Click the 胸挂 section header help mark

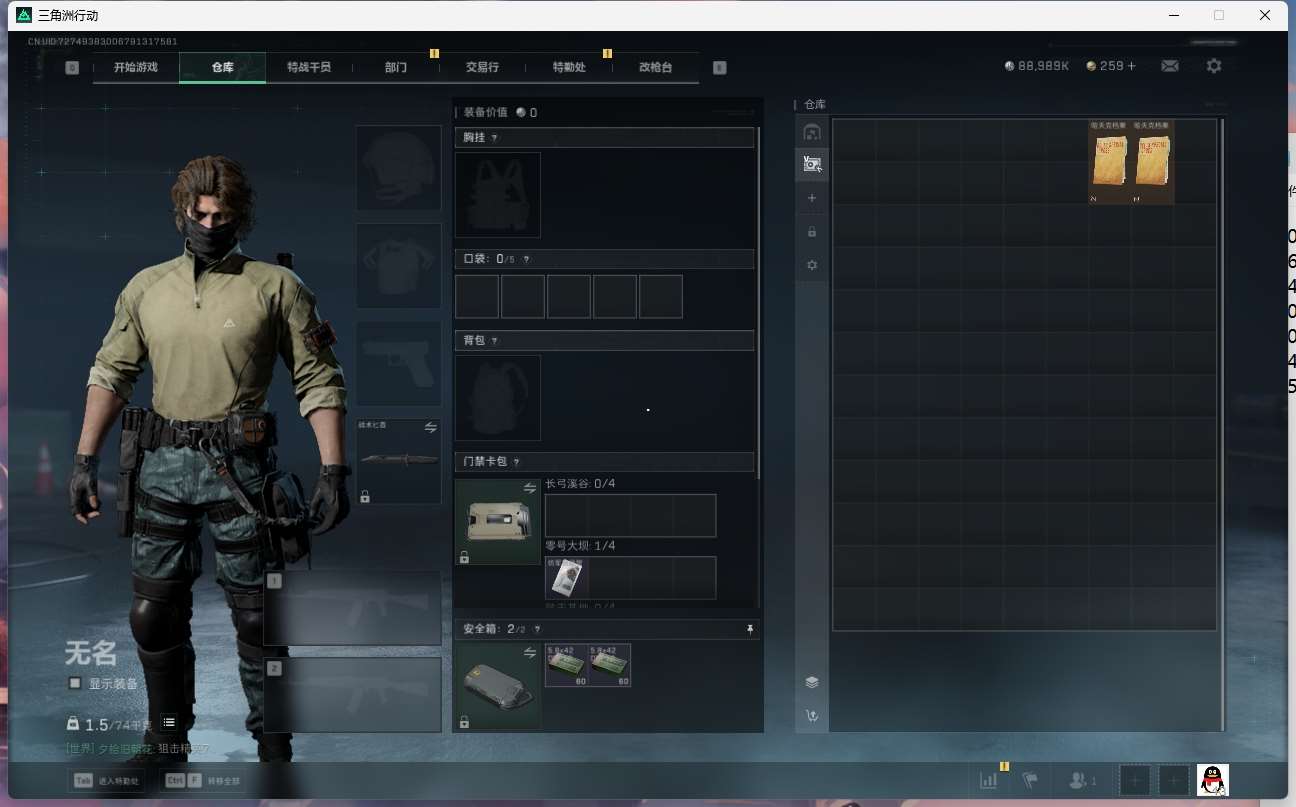(x=494, y=137)
